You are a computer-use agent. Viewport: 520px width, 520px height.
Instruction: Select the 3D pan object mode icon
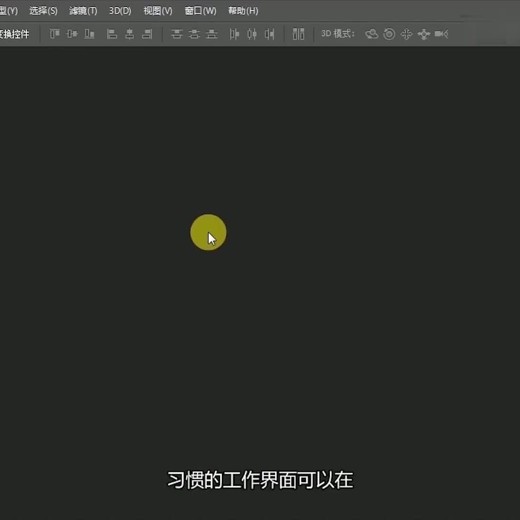(406, 34)
